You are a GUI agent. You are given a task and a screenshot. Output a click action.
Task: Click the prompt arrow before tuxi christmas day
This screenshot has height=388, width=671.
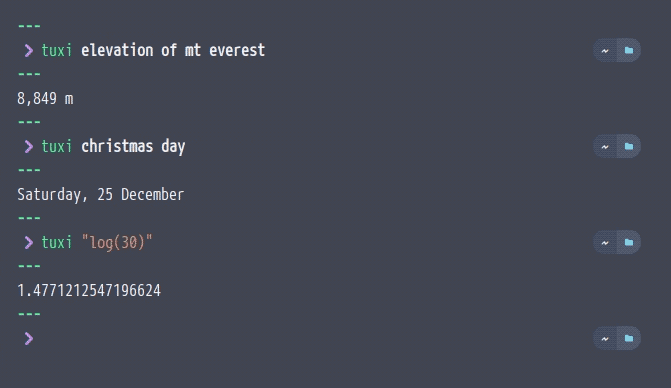click(29, 147)
